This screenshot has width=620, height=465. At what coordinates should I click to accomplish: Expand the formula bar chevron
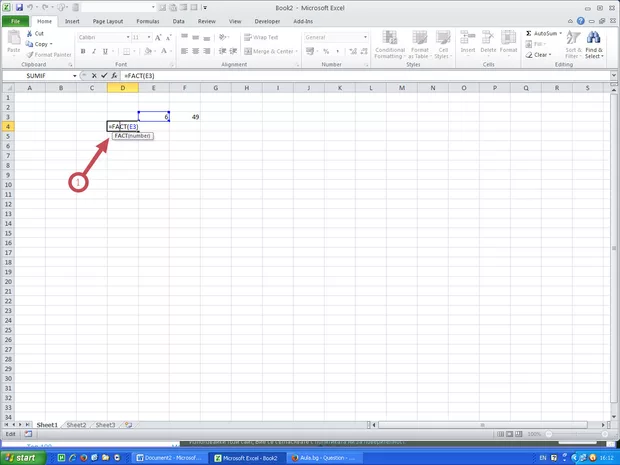[614, 75]
